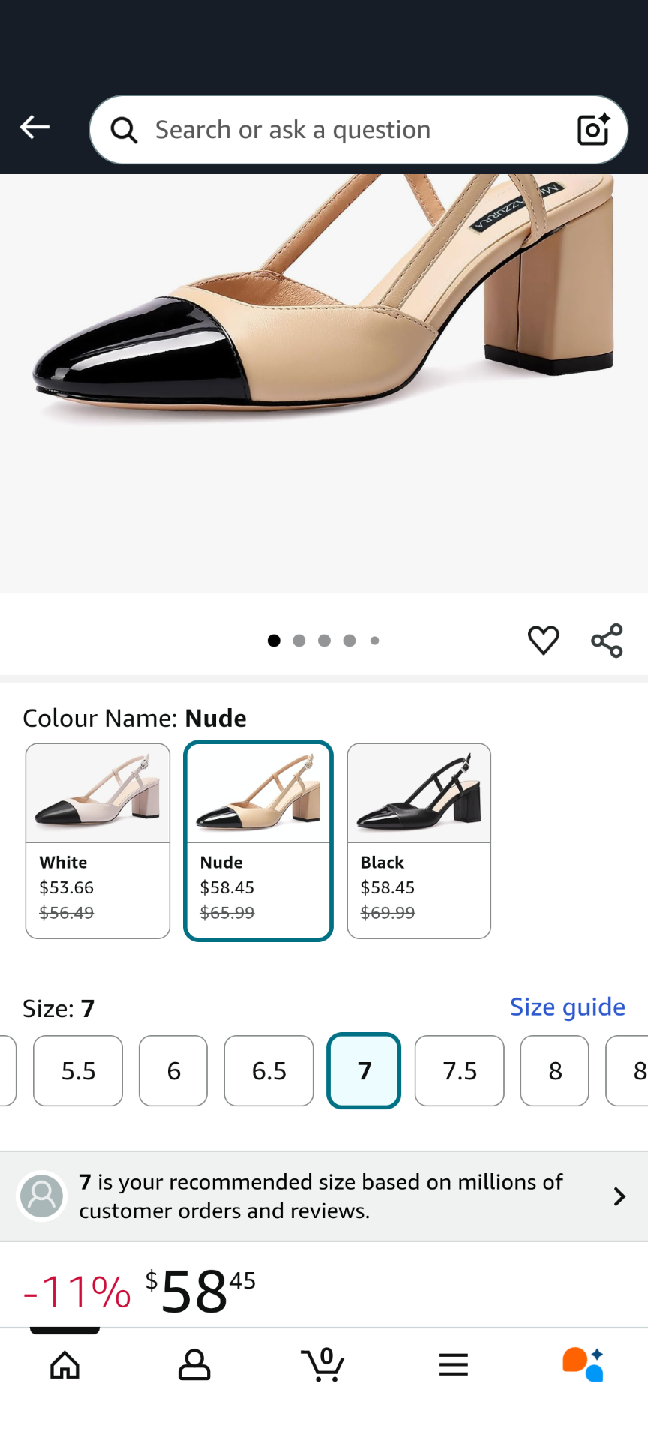The image size is (648, 1440).
Task: Select the White colour swatch
Action: [98, 841]
